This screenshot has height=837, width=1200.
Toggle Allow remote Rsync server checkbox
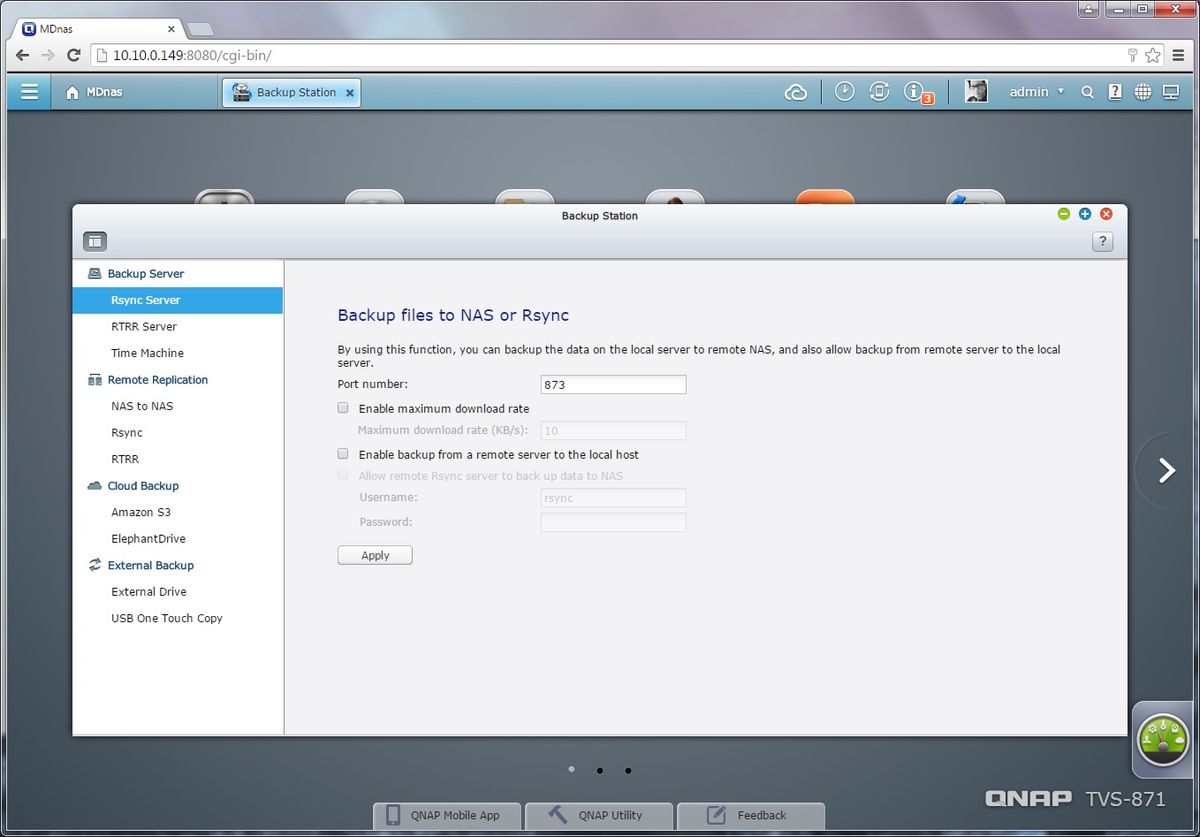tap(343, 476)
